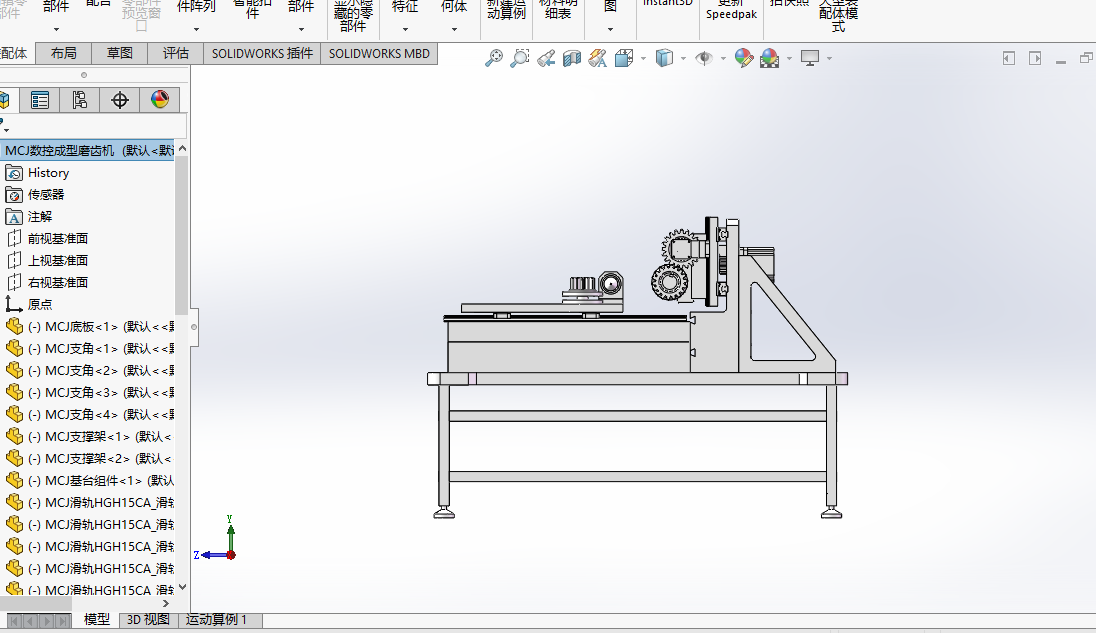Select MCJ底板<1> in the feature tree
The width and height of the screenshot is (1096, 633).
point(80,326)
